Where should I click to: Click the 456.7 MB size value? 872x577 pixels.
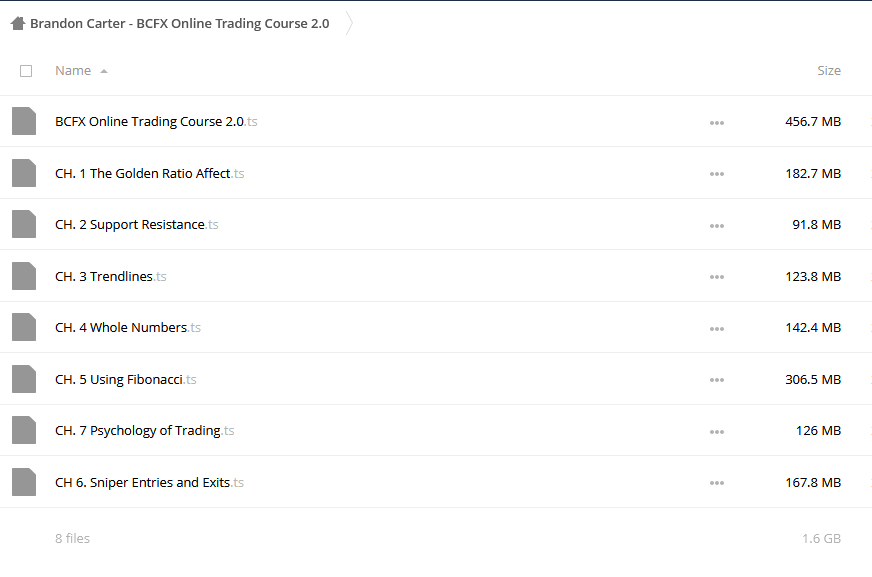point(813,121)
